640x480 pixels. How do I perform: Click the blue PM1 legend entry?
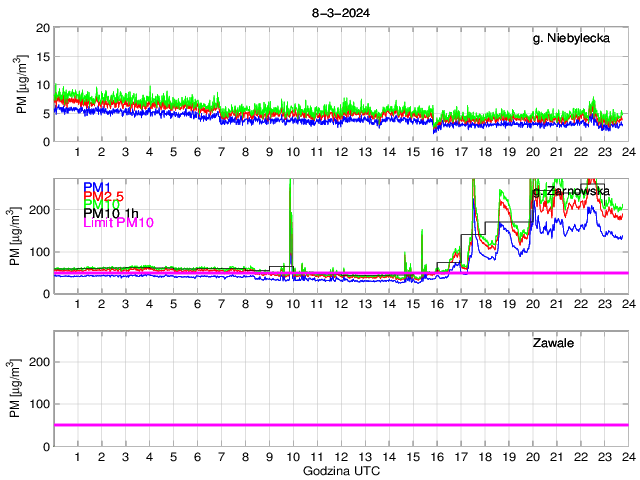click(97, 187)
